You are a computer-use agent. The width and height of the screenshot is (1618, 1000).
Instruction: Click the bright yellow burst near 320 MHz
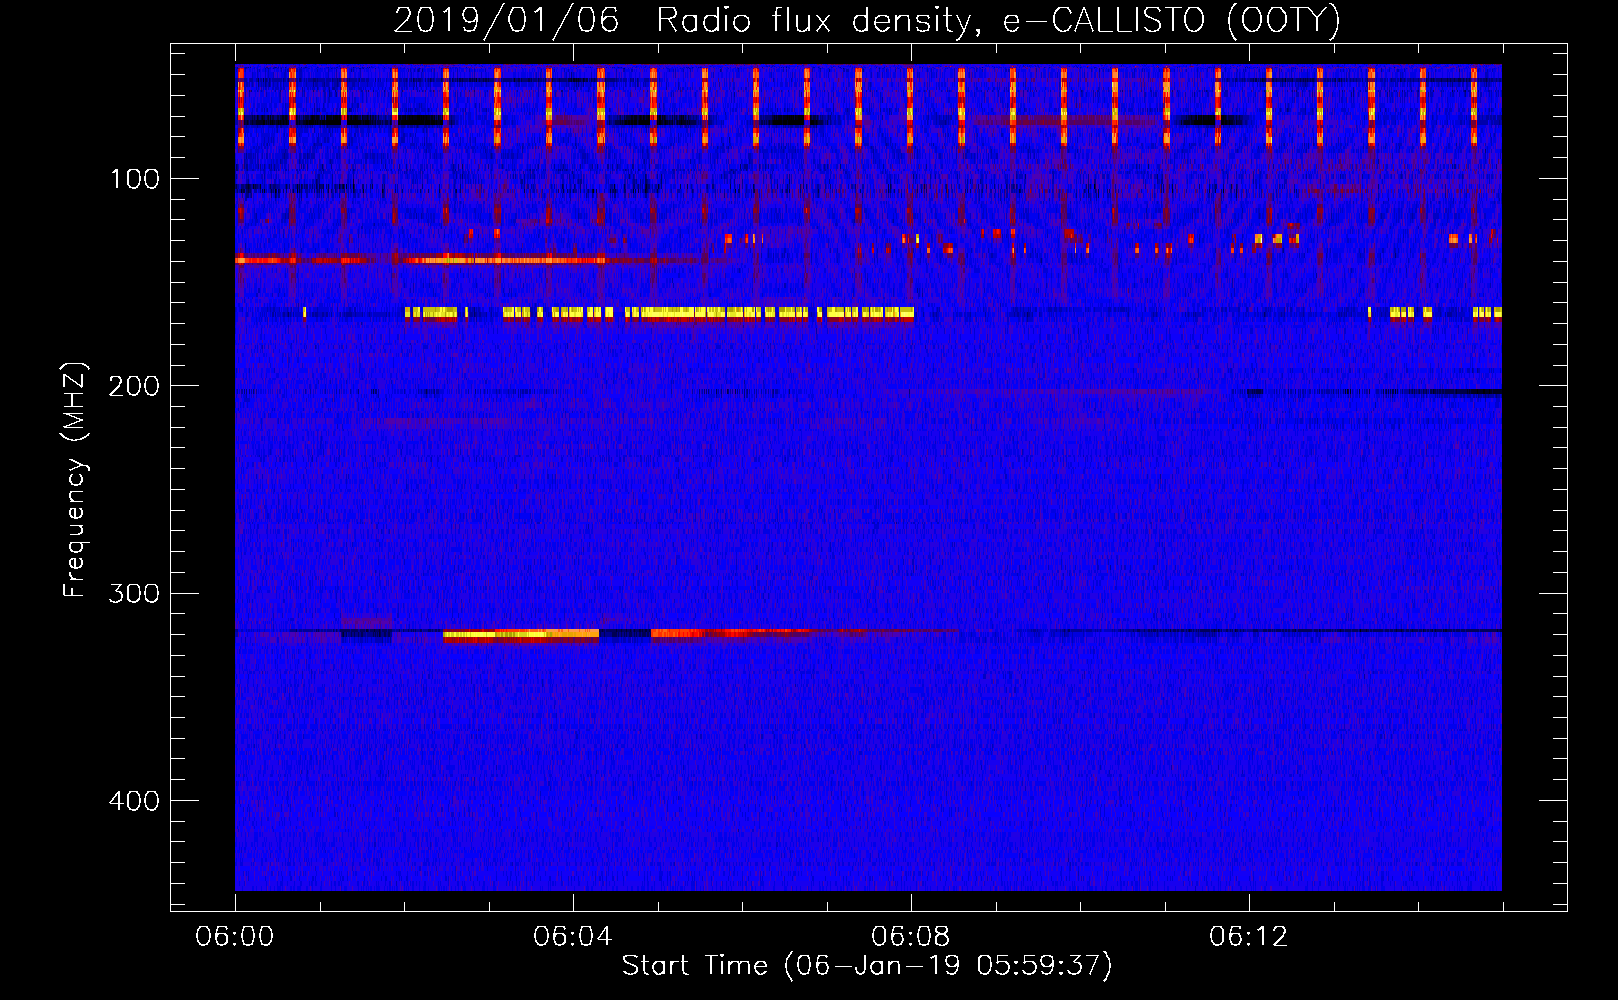[521, 634]
